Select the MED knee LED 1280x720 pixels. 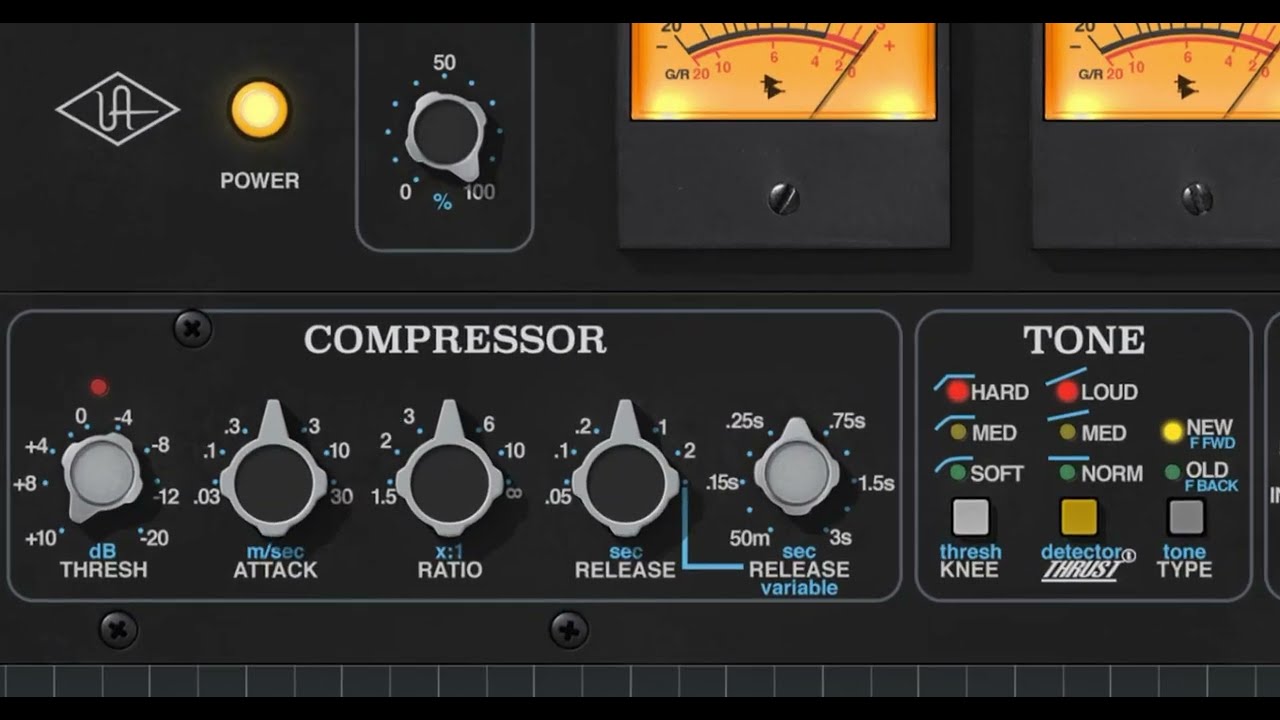coord(958,432)
